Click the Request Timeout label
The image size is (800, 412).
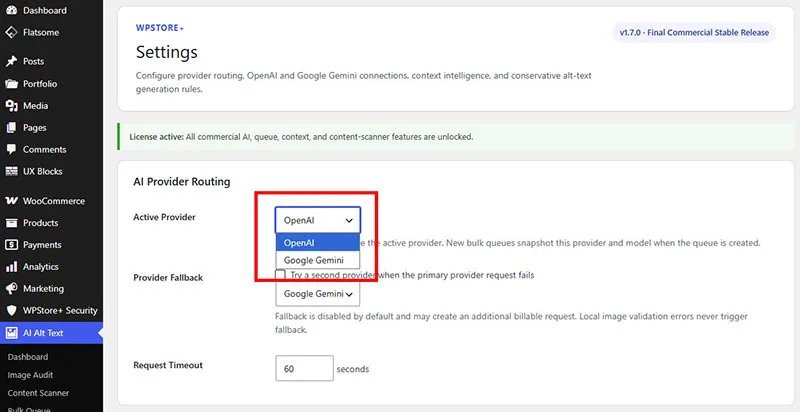pos(168,365)
